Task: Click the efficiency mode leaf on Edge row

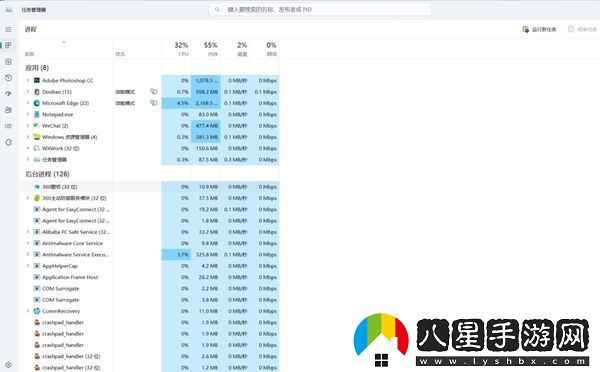Action: tap(153, 103)
